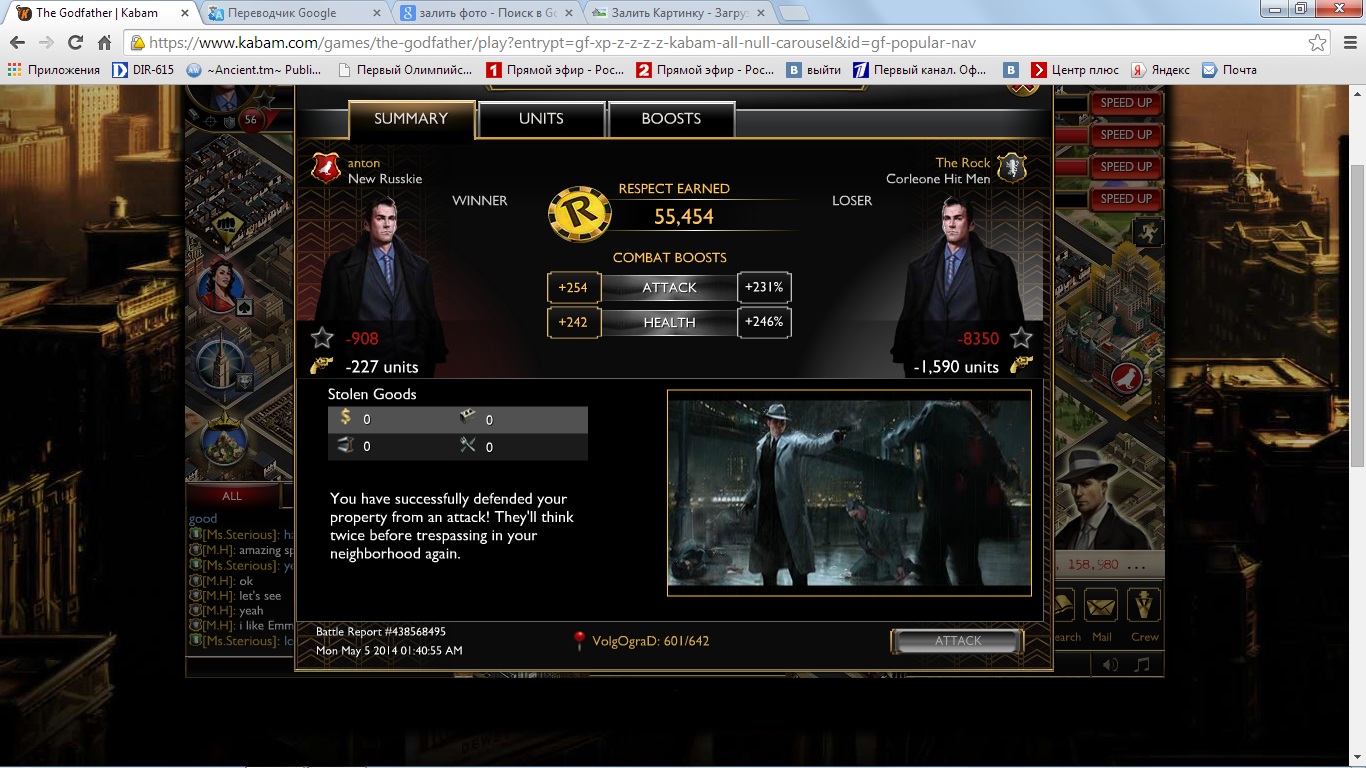Click the gold Respect R coin icon
Image resolution: width=1366 pixels, height=768 pixels.
point(580,213)
